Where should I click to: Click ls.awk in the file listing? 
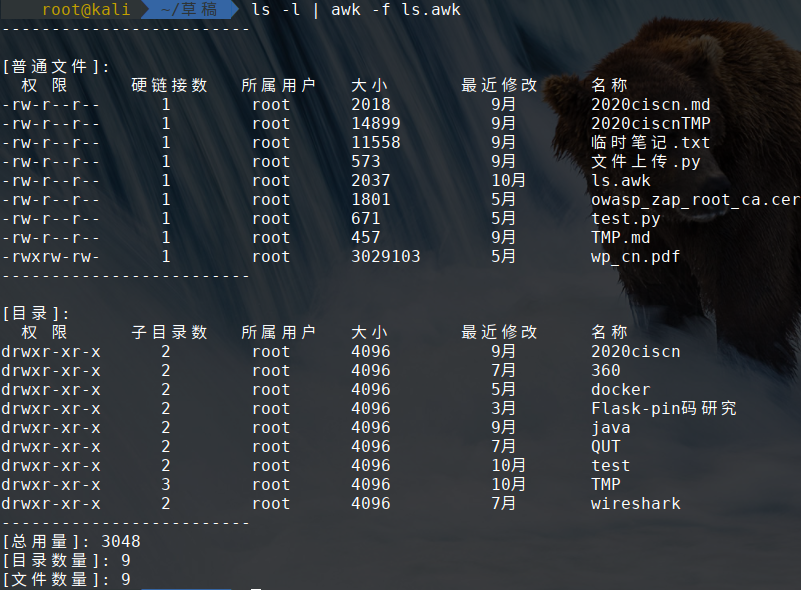(x=620, y=181)
